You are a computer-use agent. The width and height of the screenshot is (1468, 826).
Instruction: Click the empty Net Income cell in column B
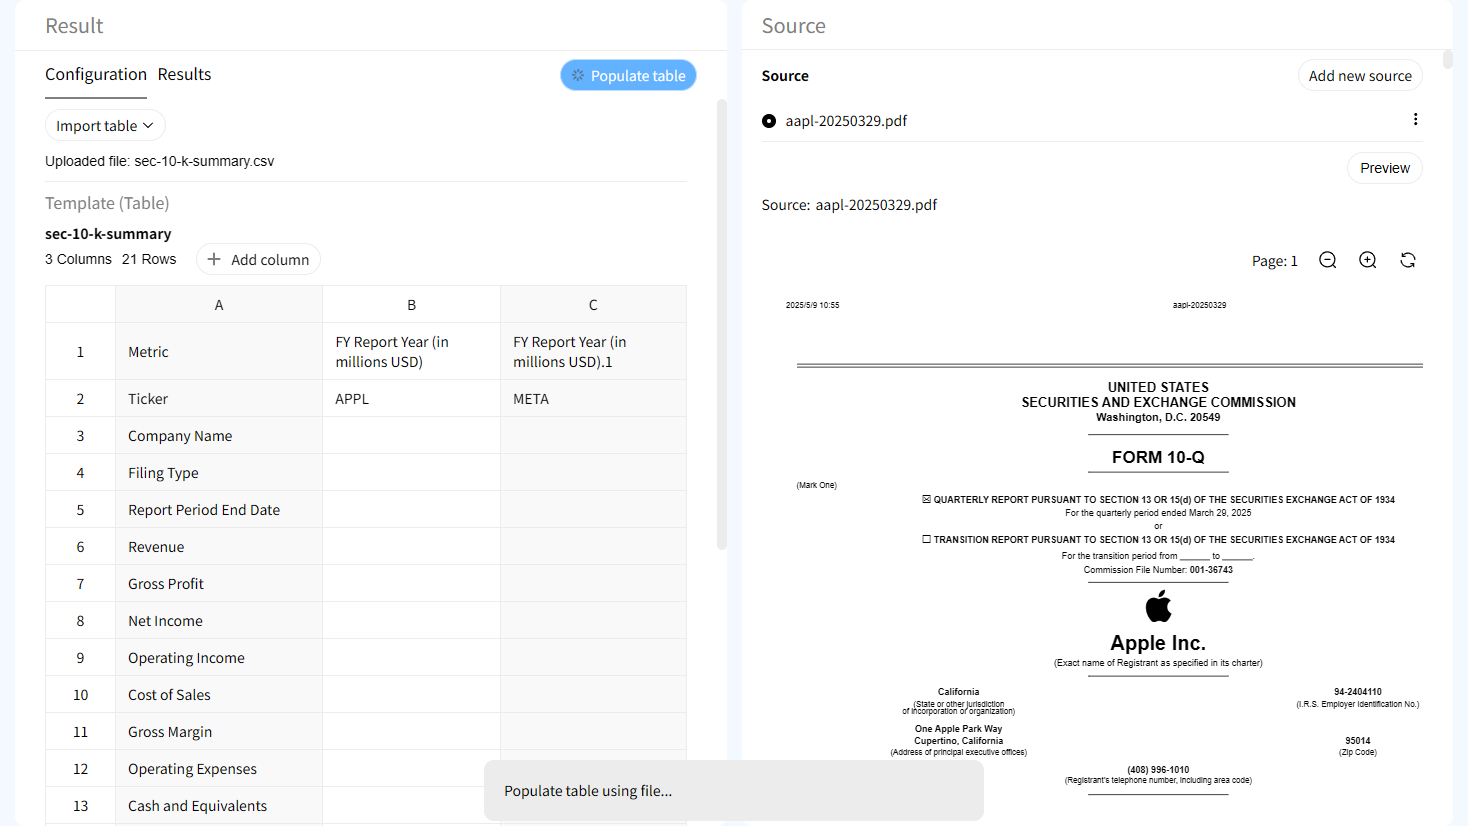tap(411, 621)
